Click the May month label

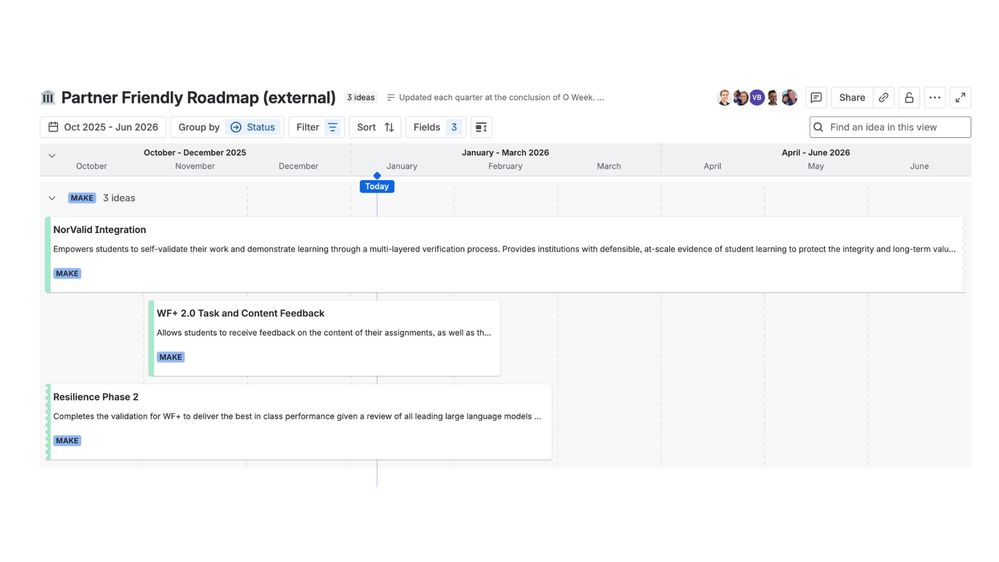[x=816, y=166]
